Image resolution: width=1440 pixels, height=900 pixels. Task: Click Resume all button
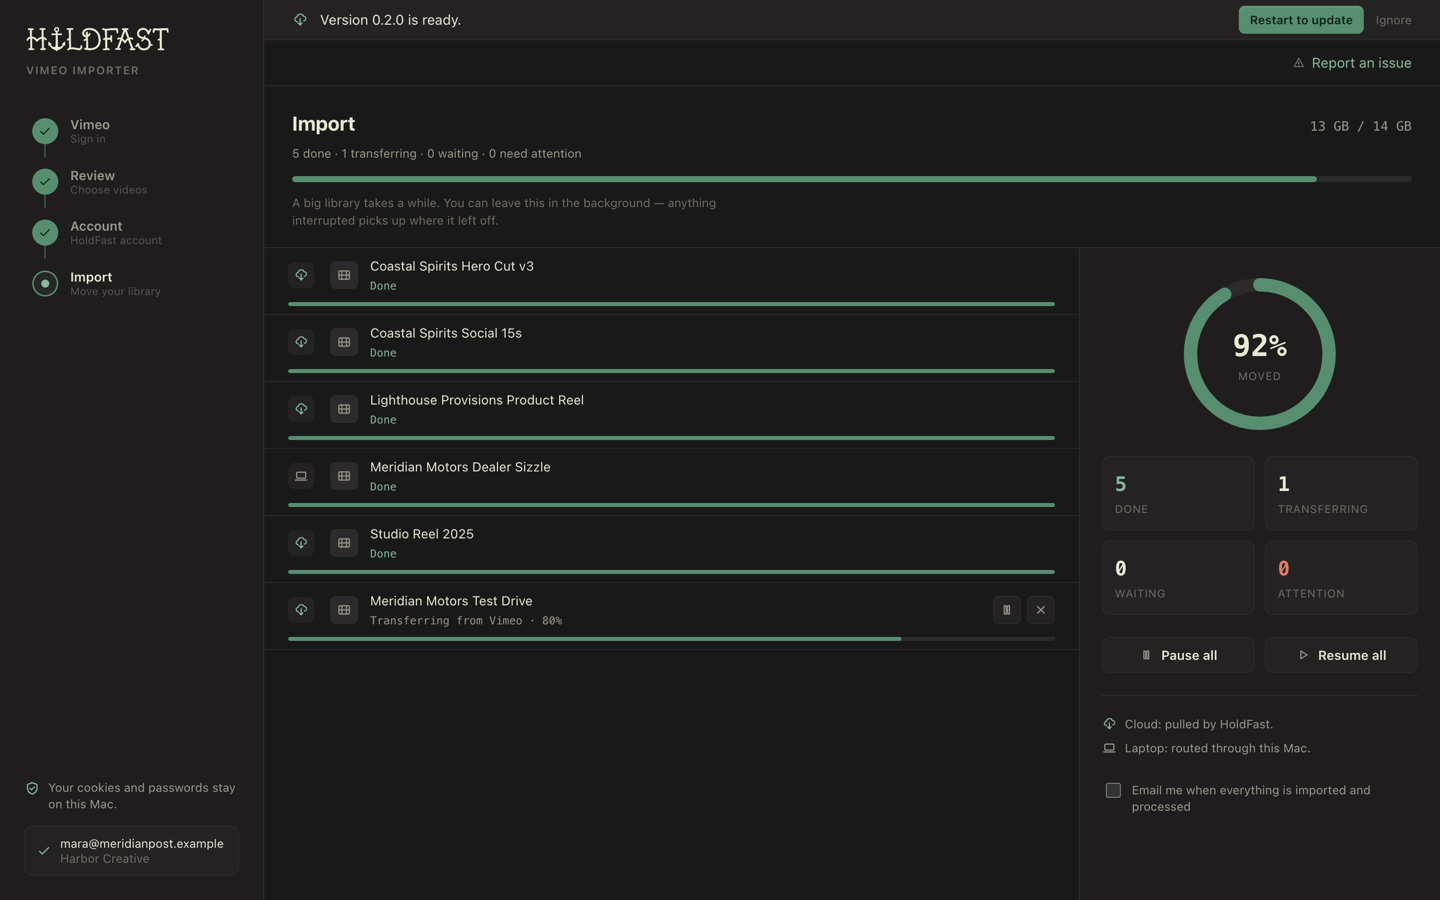tap(1341, 655)
